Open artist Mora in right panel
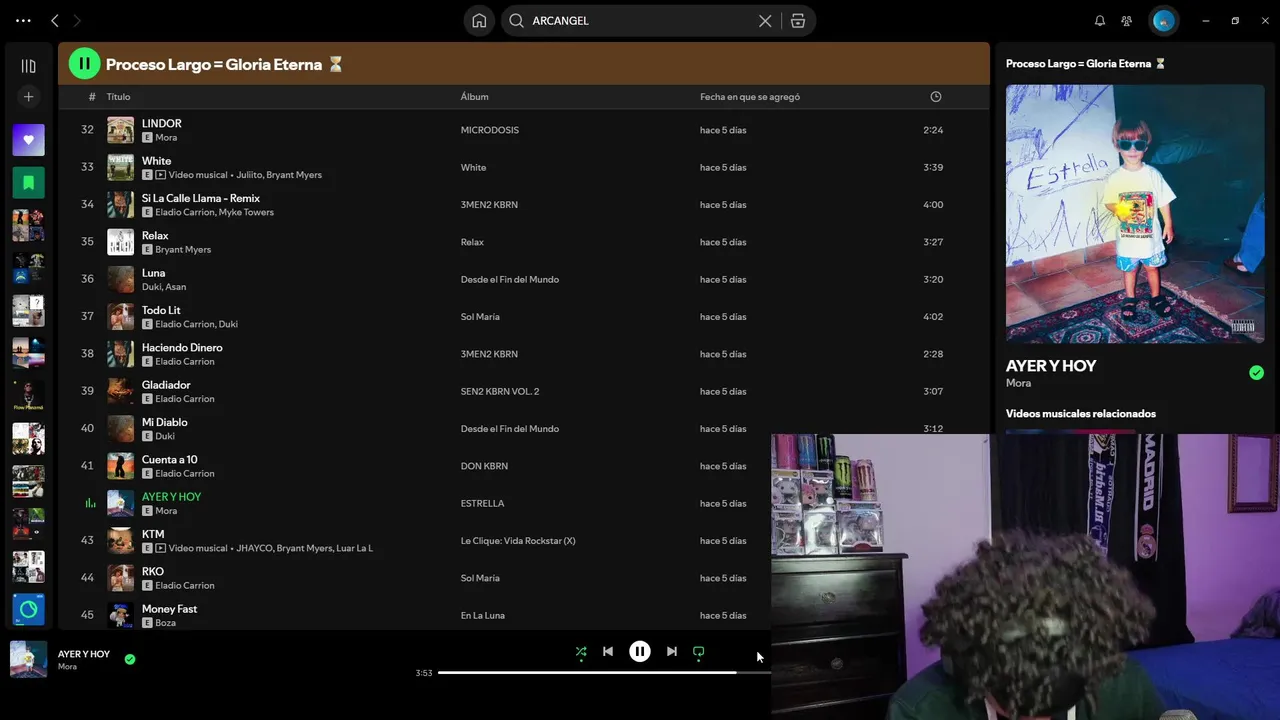The width and height of the screenshot is (1280, 720). point(1018,383)
